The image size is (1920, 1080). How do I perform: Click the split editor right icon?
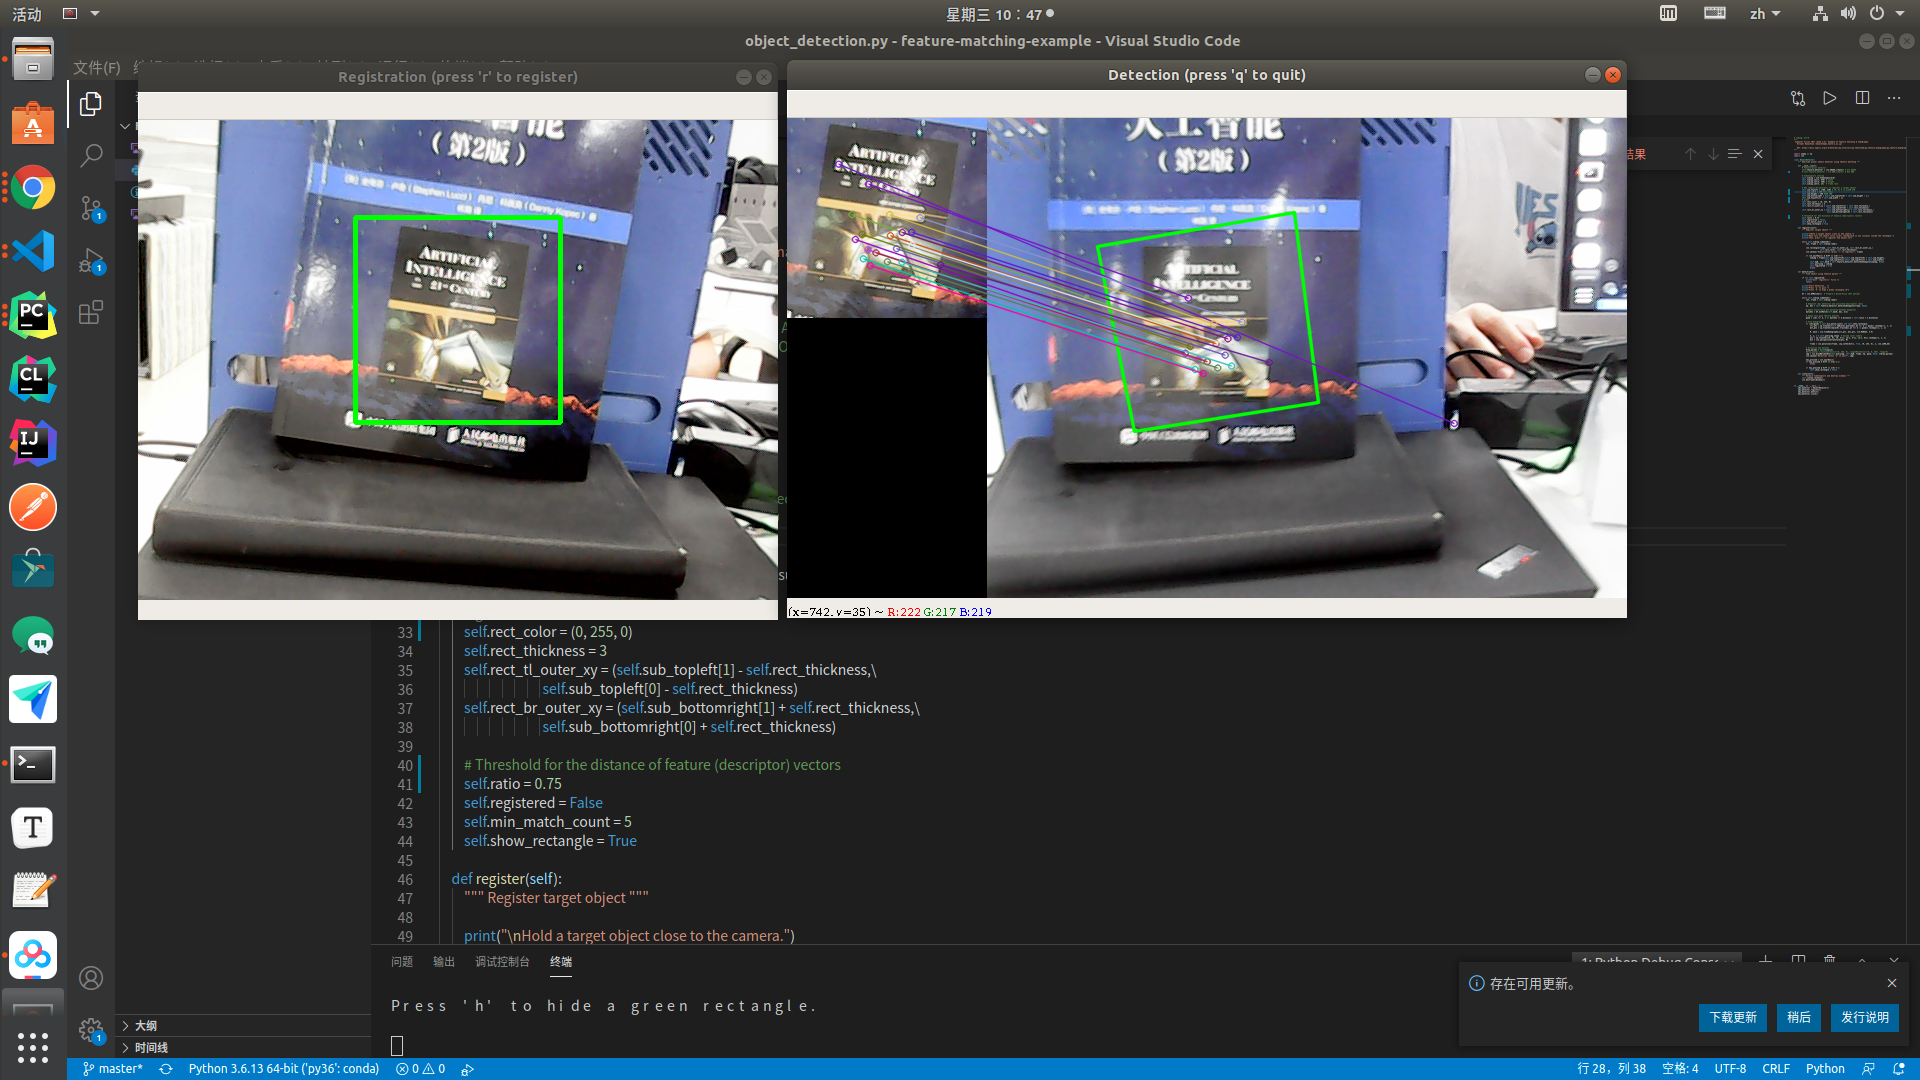click(1862, 98)
